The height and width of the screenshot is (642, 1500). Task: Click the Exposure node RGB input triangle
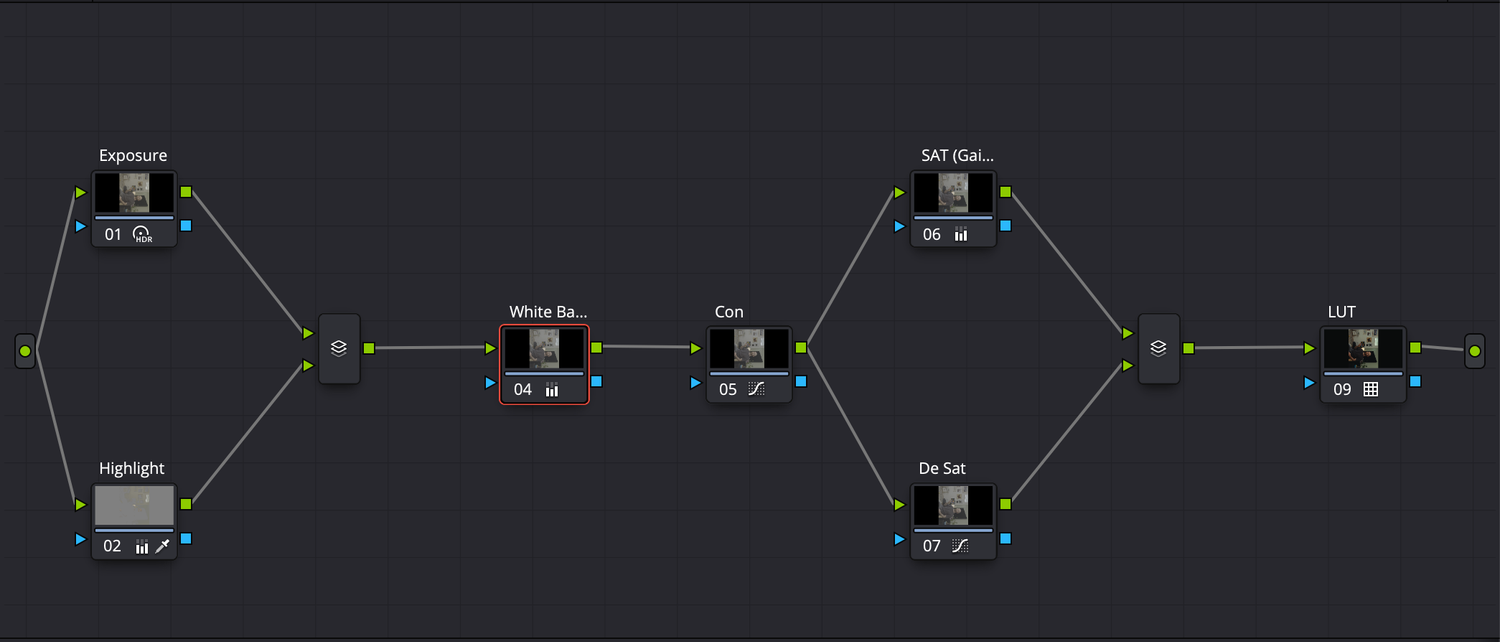[81, 192]
